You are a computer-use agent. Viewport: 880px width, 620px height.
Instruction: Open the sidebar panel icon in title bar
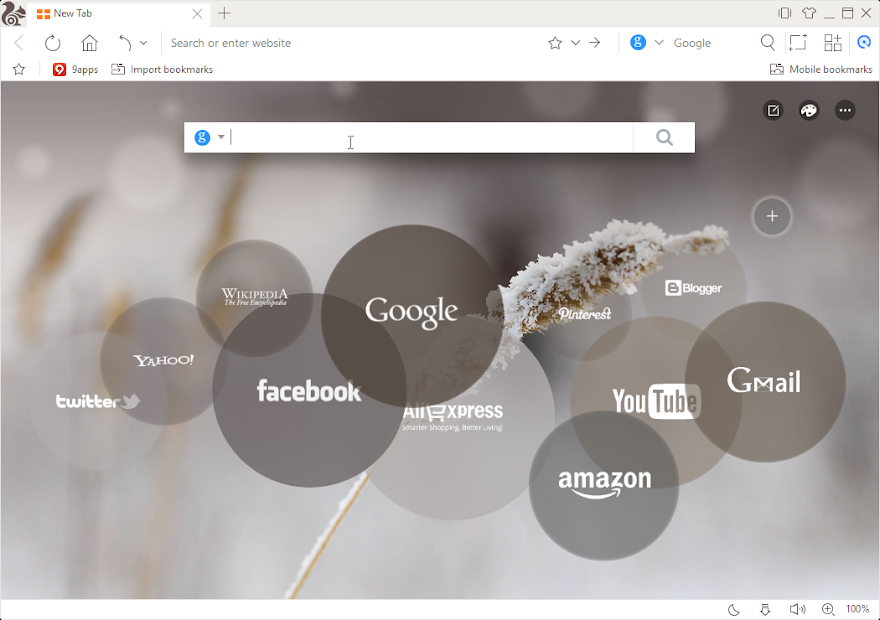coord(785,13)
